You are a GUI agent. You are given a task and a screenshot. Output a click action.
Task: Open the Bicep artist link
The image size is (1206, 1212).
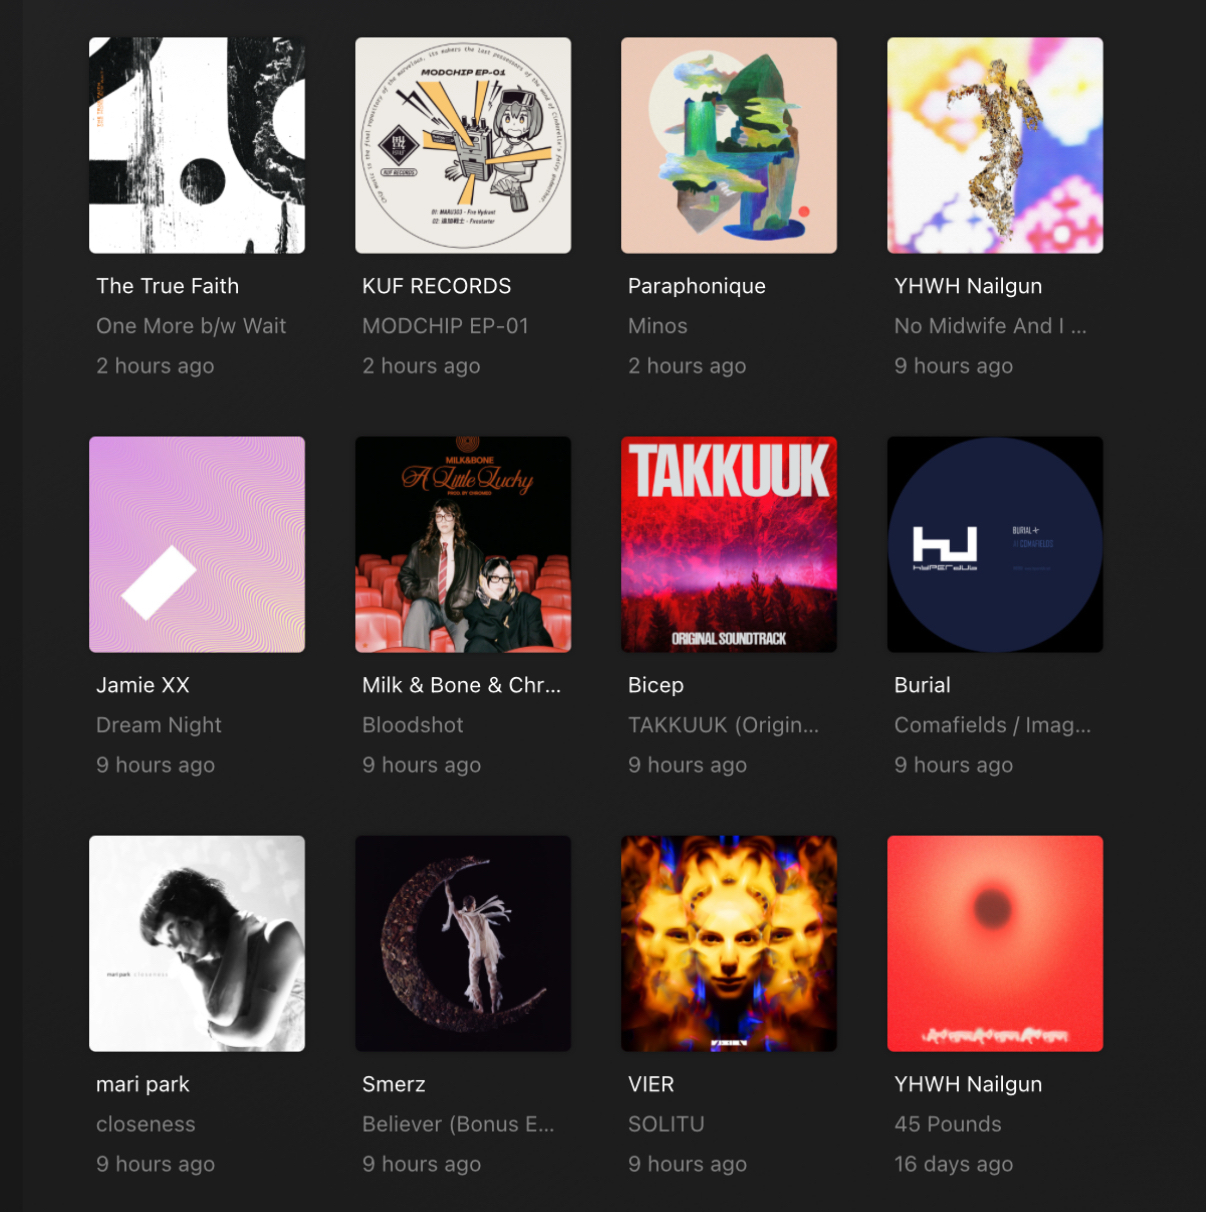click(656, 686)
